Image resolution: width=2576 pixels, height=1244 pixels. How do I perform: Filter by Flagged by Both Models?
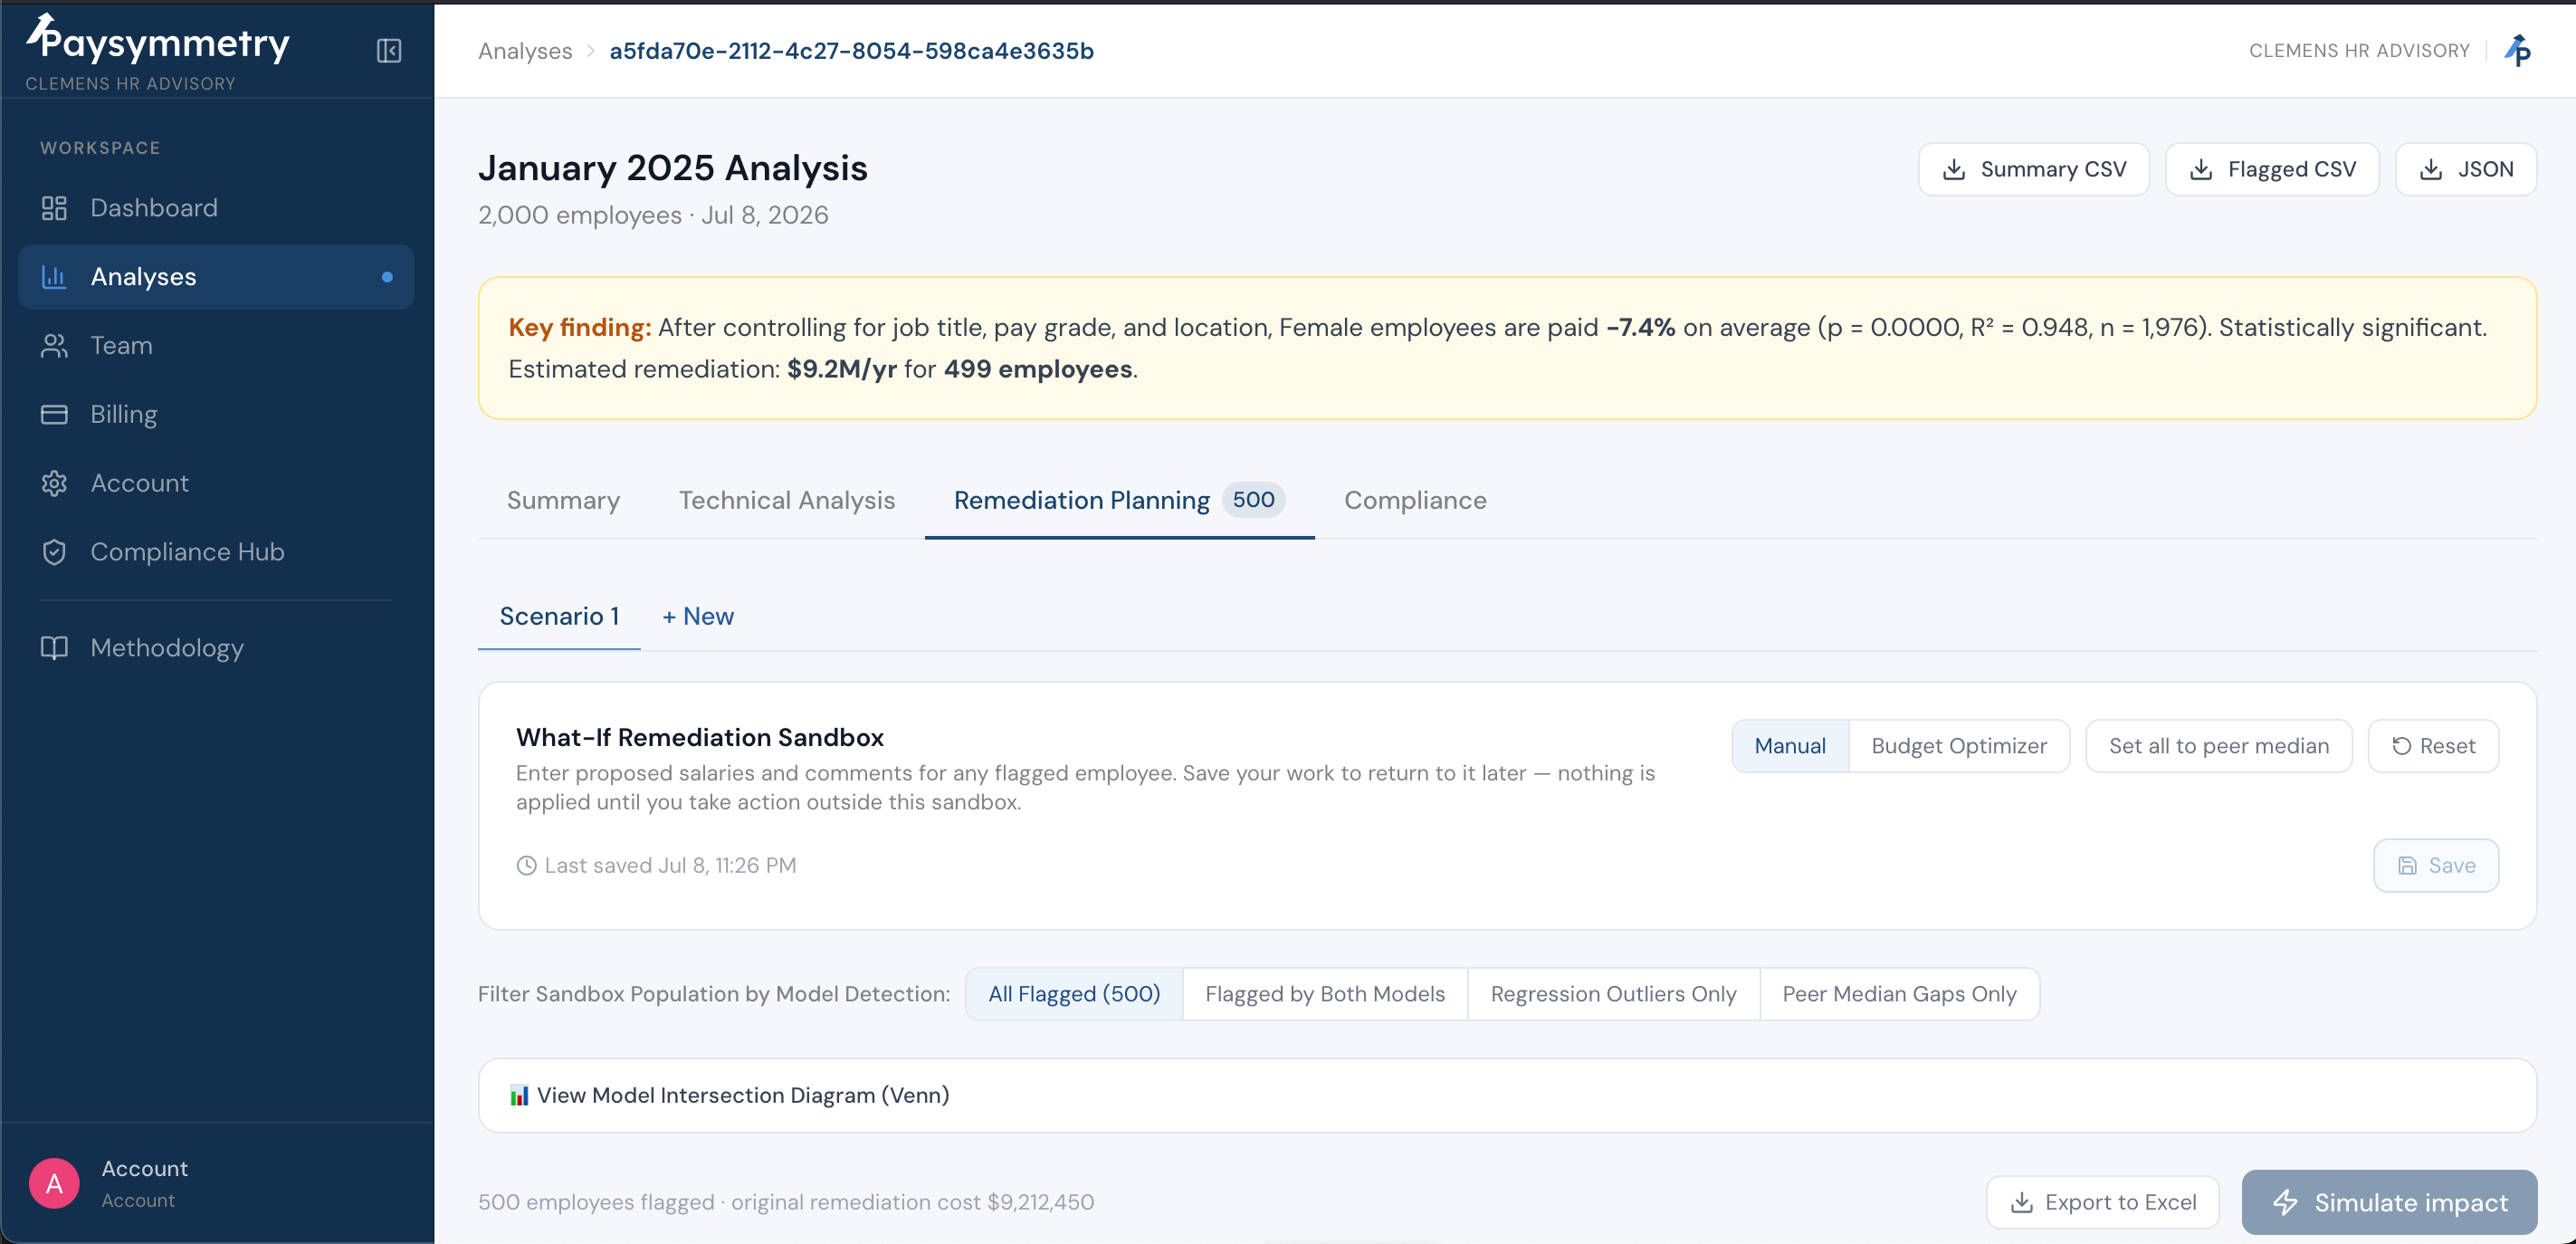point(1325,994)
